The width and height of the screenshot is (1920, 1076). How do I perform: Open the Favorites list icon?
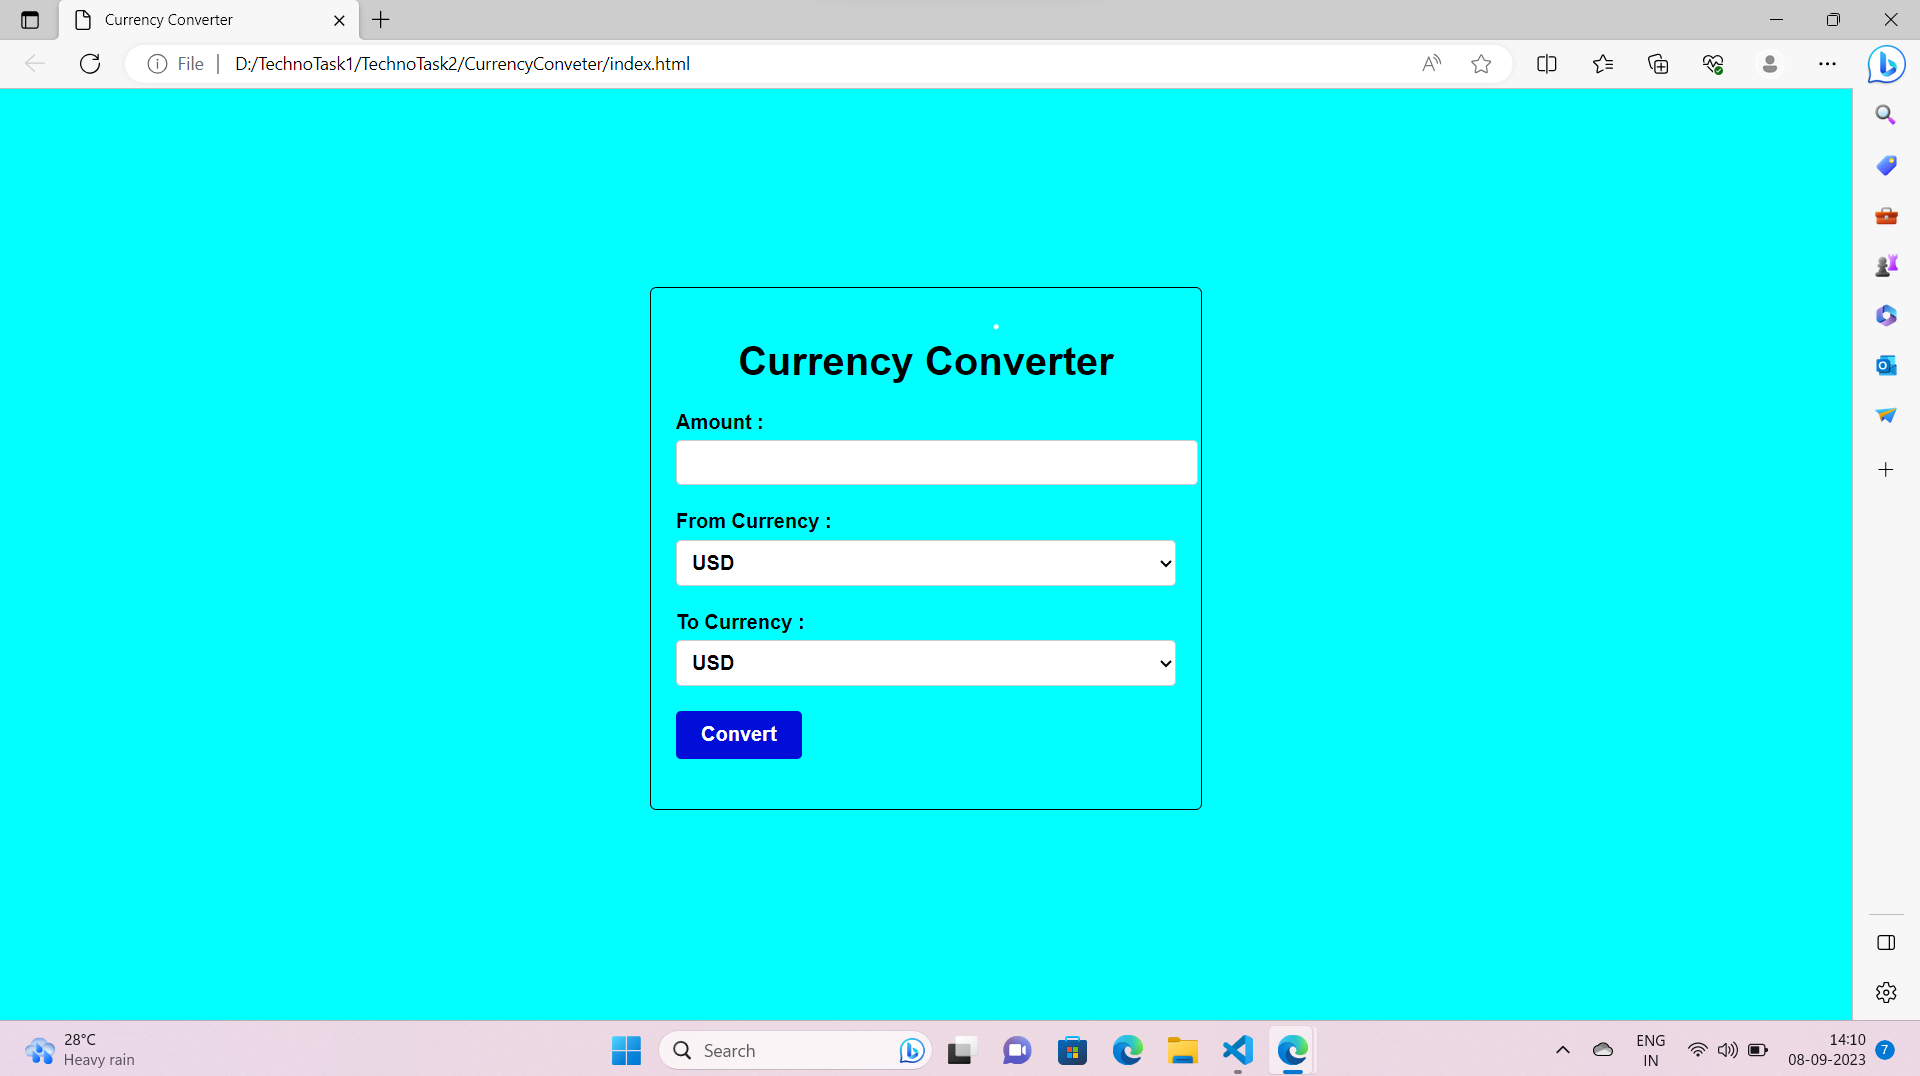1602,64
